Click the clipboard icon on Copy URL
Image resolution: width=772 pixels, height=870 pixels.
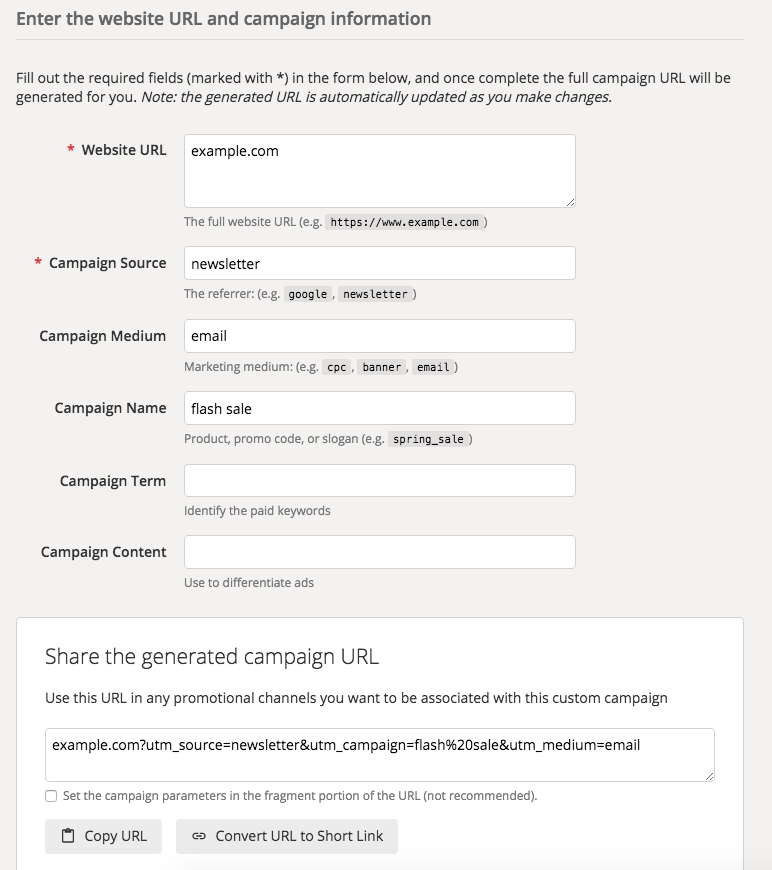[x=68, y=836]
